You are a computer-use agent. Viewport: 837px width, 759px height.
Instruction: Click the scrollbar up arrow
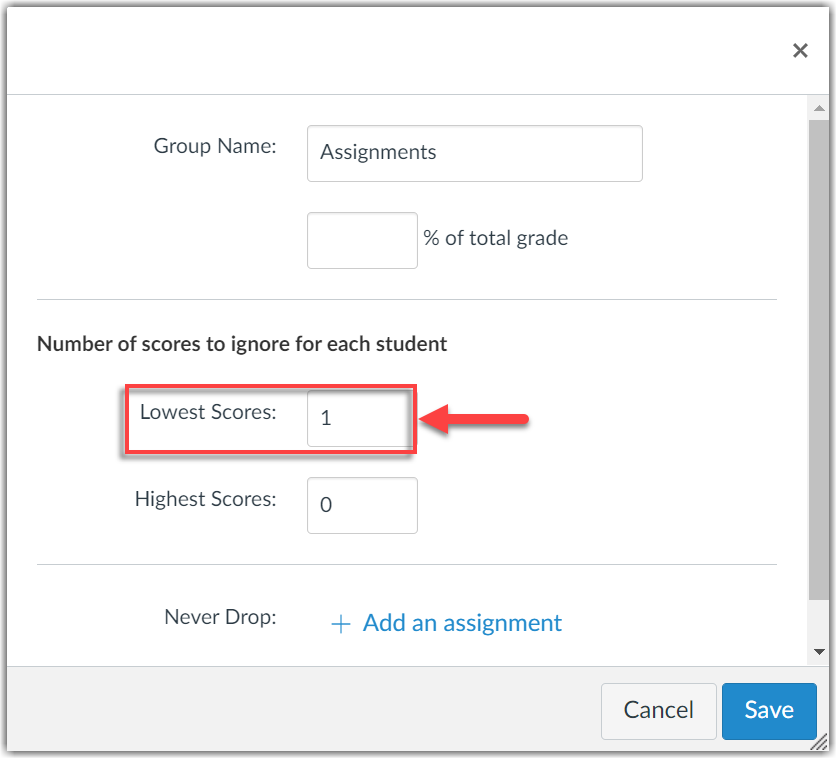[819, 108]
